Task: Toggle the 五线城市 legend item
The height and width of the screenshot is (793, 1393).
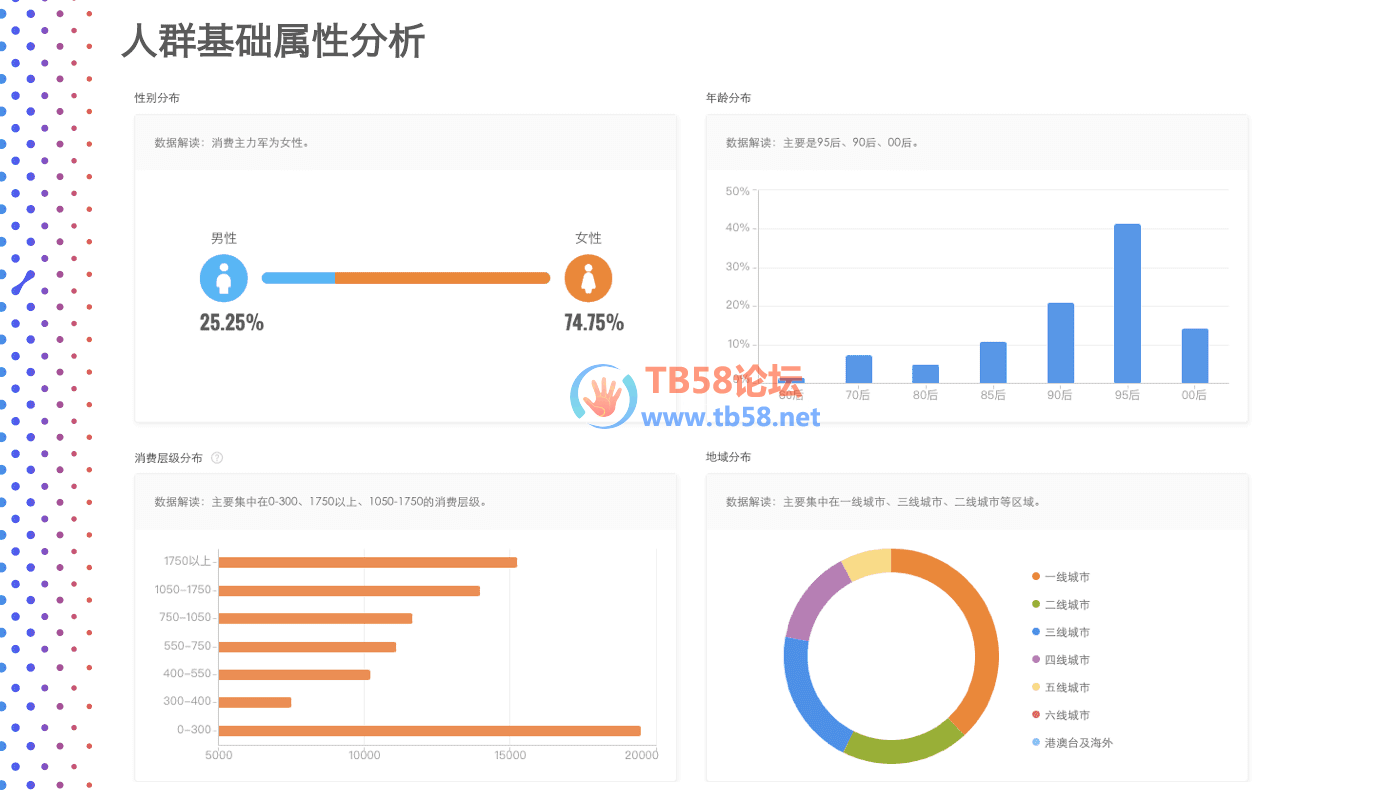Action: [x=1066, y=688]
